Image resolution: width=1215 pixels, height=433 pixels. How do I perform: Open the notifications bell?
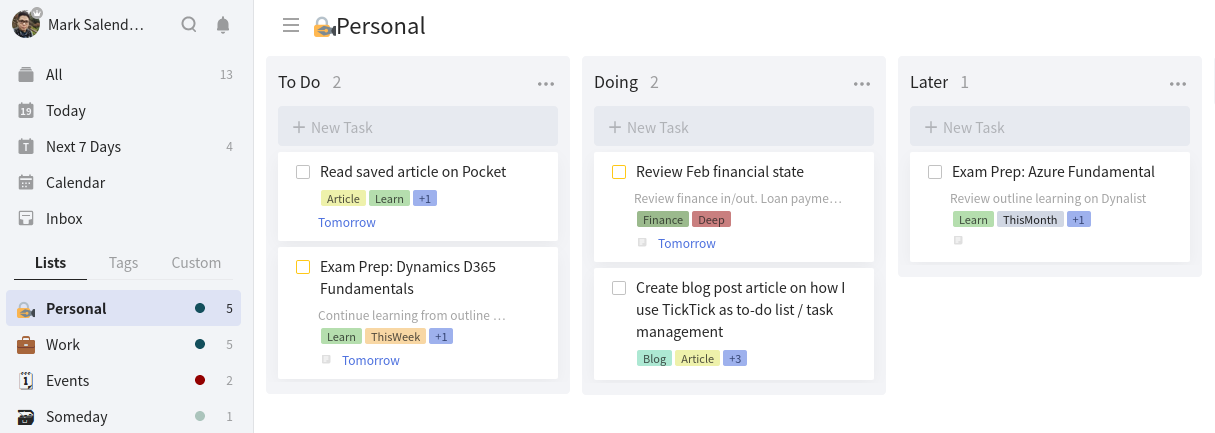223,25
